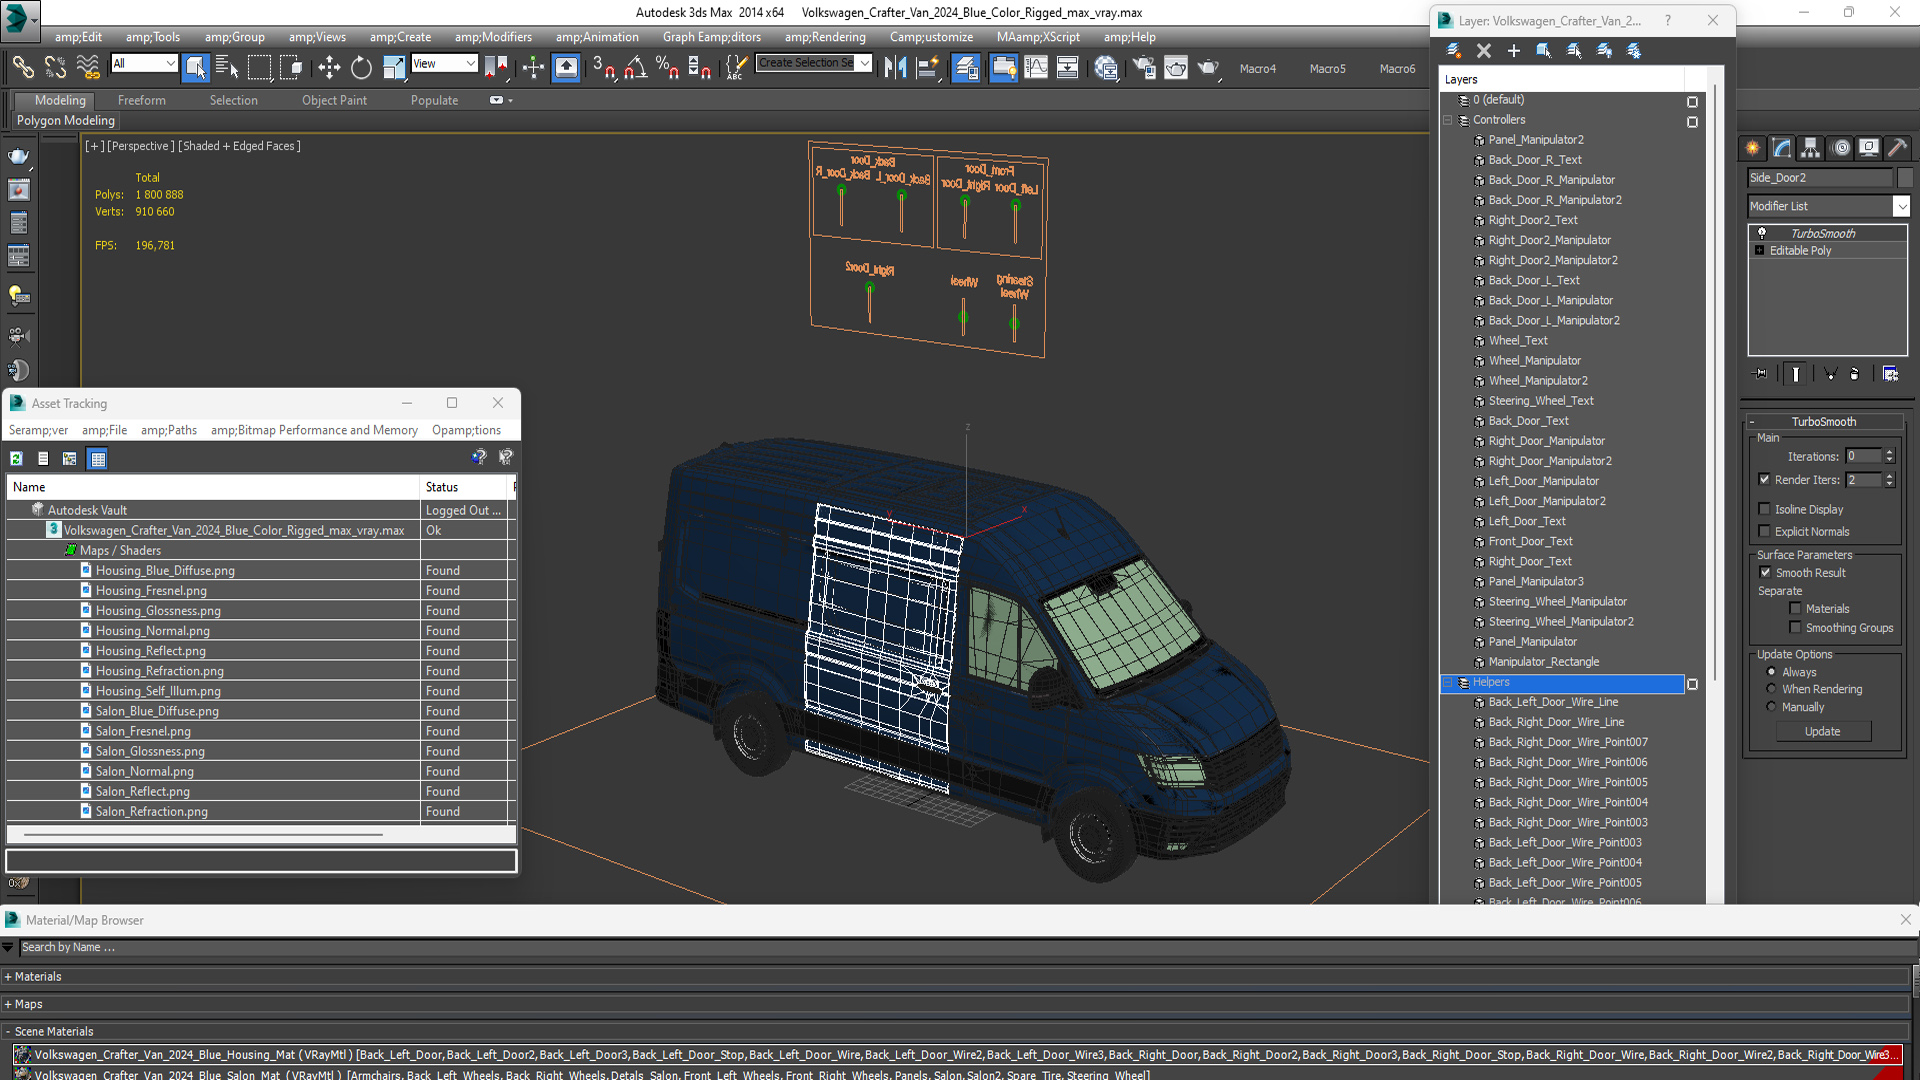Viewport: 1920px width, 1080px height.
Task: Open the Modifiers menu
Action: 493,37
